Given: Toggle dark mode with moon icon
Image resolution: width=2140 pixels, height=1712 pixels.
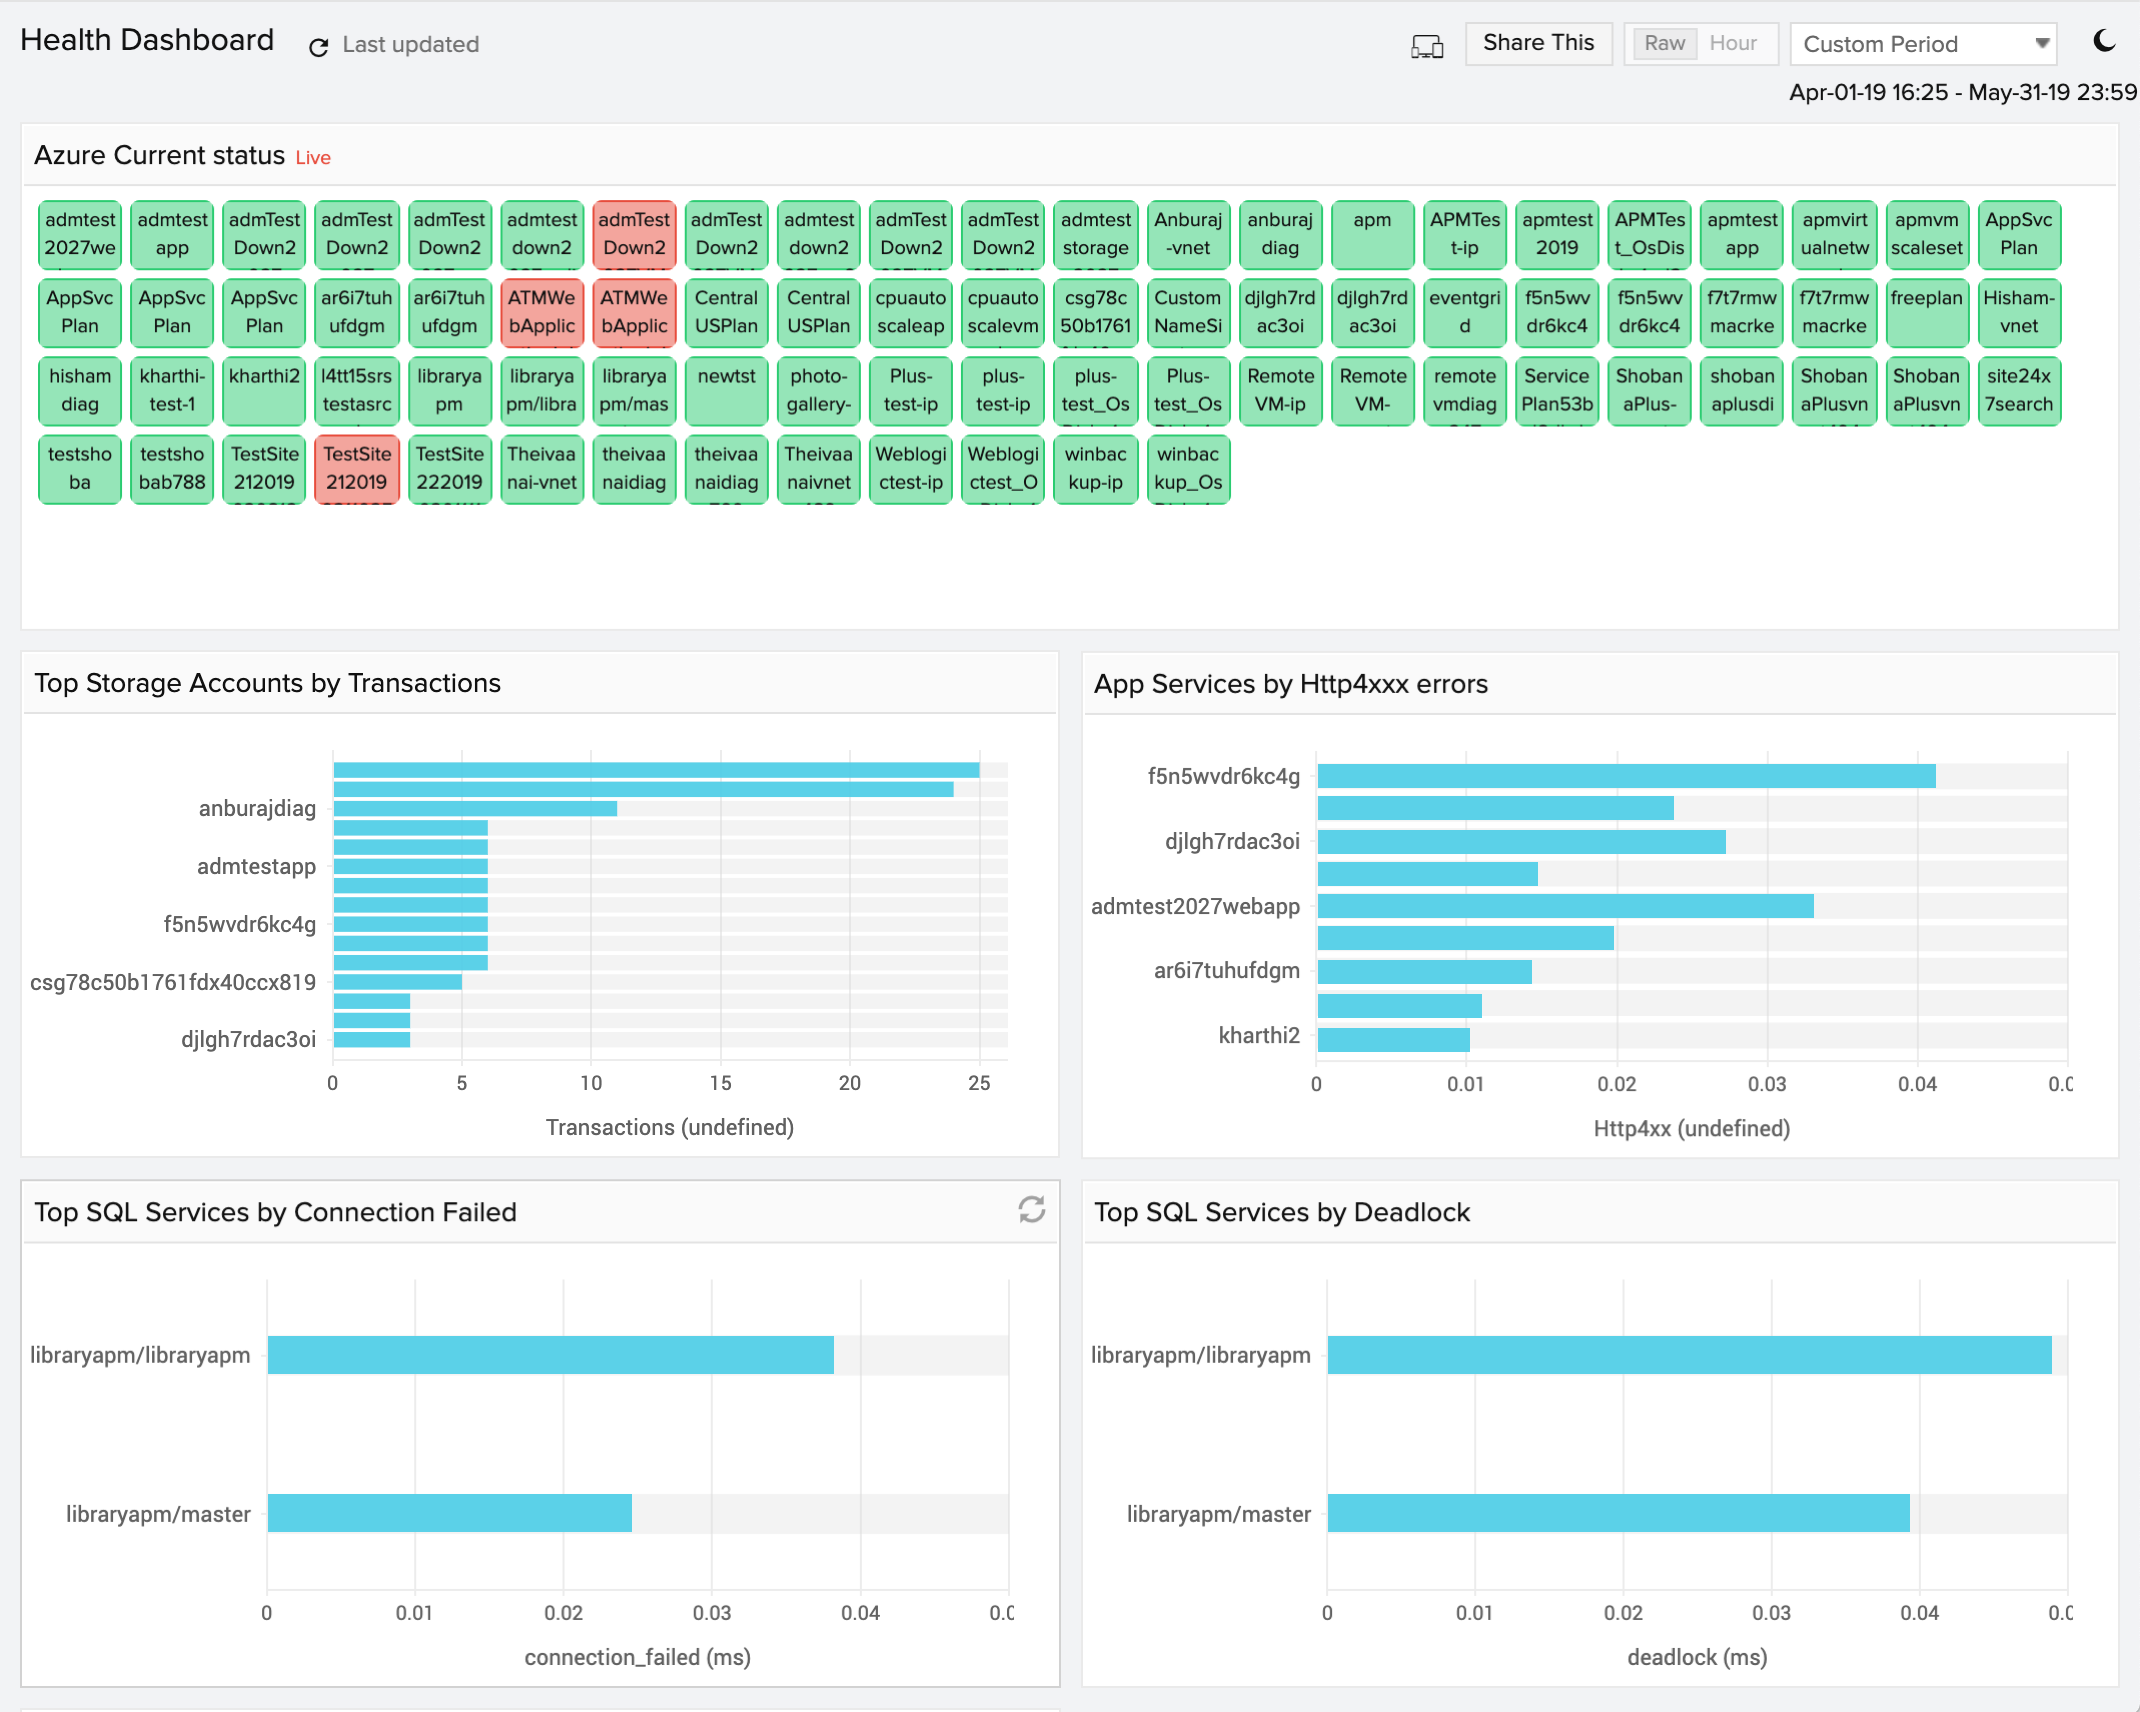Looking at the screenshot, I should point(2104,41).
